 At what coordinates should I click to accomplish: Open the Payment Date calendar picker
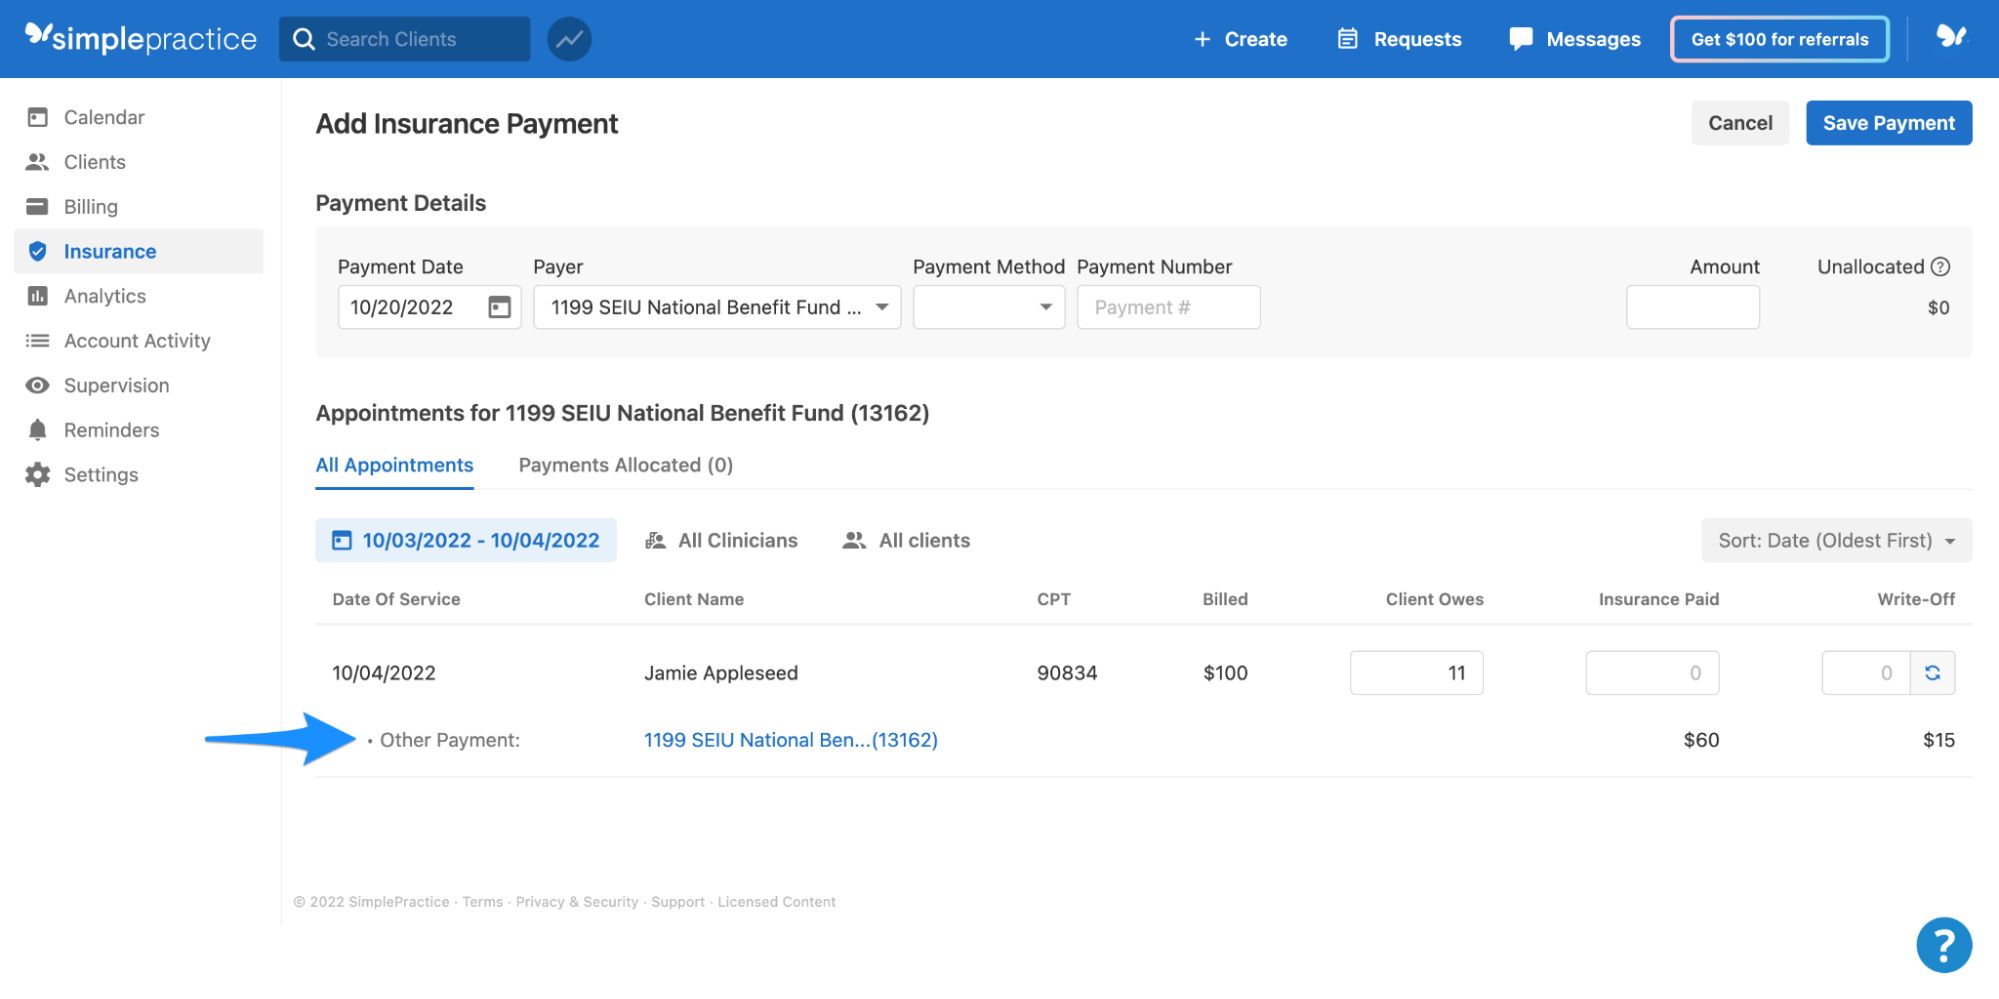tap(500, 307)
